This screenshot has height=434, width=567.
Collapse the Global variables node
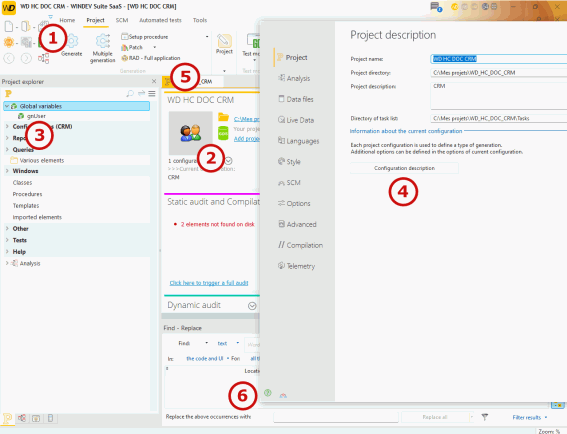7,106
